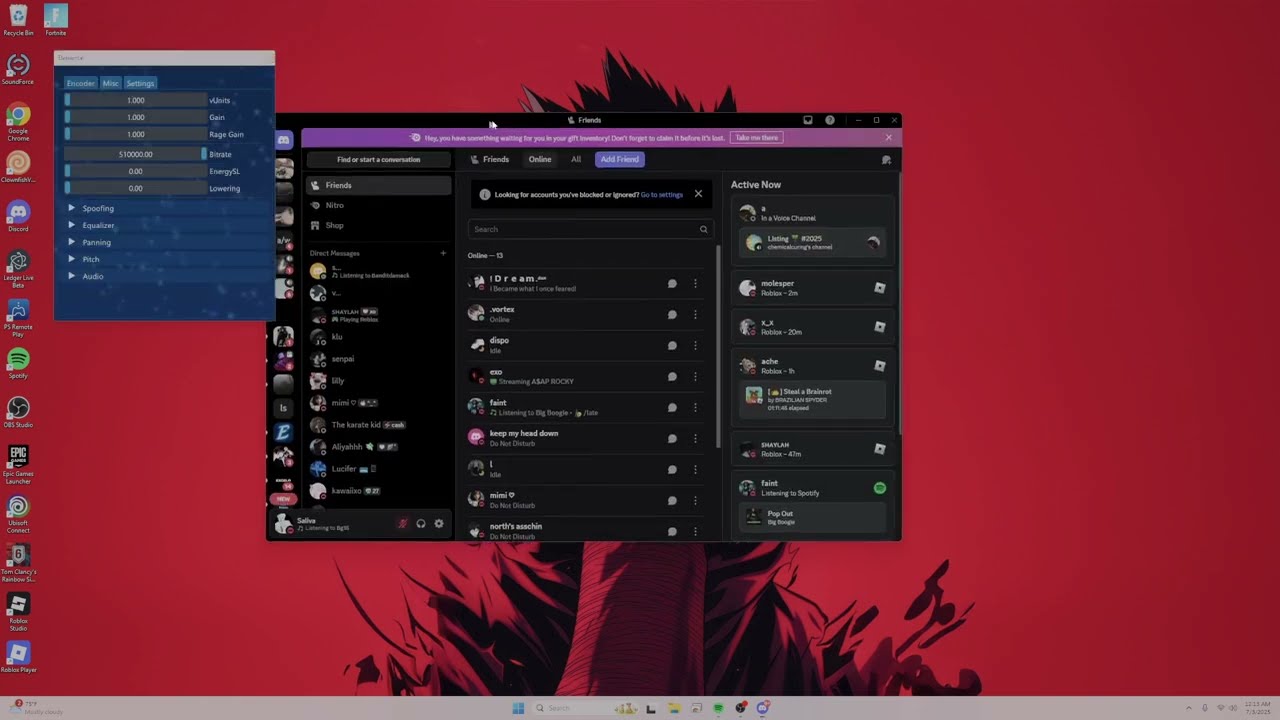The width and height of the screenshot is (1280, 720).
Task: Open OBS Studio desktop shortcut
Action: click(18, 412)
